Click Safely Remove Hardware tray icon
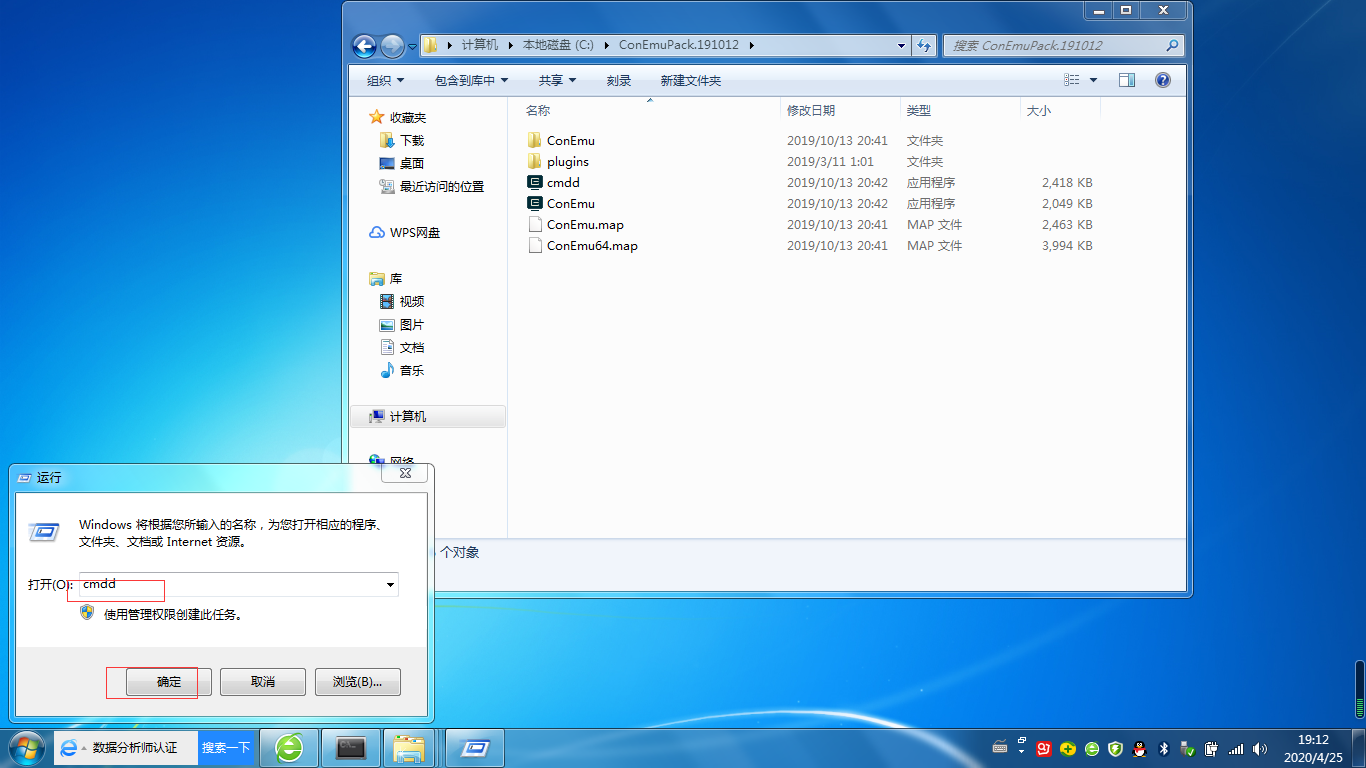This screenshot has width=1366, height=768. click(x=1187, y=748)
